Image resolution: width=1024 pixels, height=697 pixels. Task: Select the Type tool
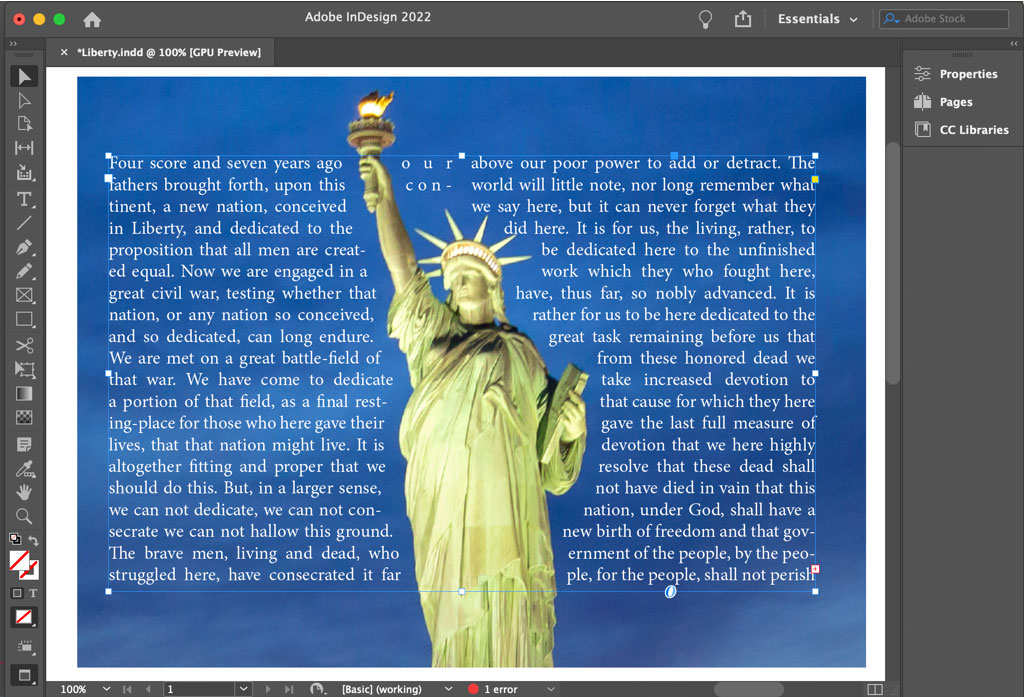[x=24, y=199]
